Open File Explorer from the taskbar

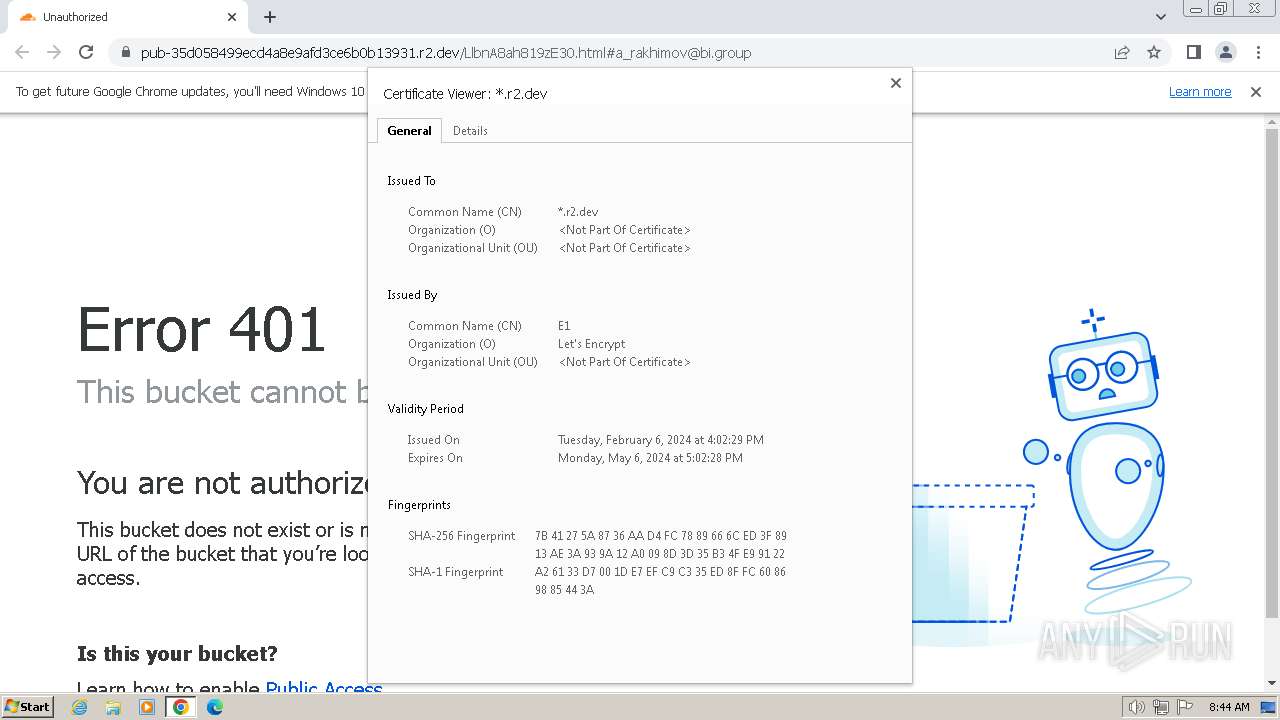[x=113, y=707]
